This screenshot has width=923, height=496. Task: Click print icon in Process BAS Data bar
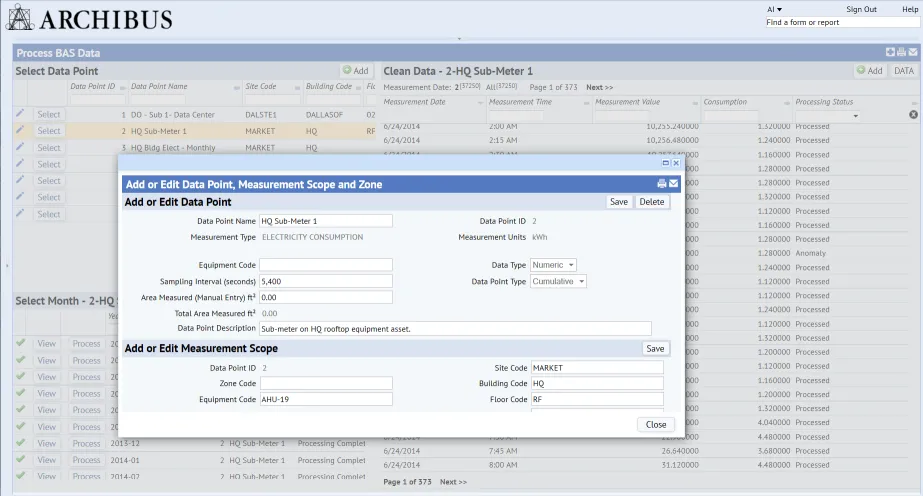(x=901, y=52)
